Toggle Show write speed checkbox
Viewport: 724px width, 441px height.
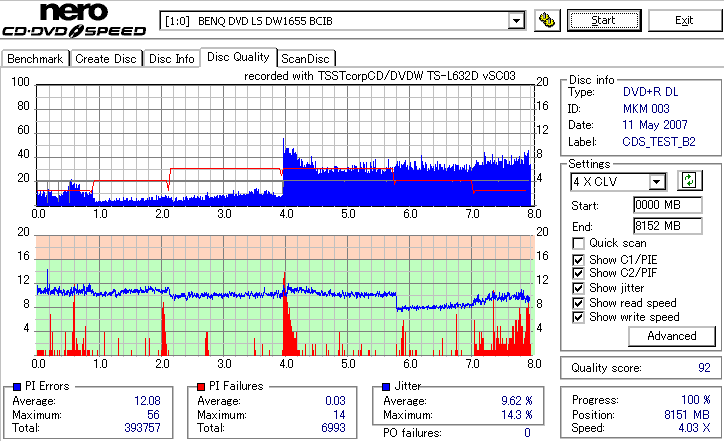pyautogui.click(x=578, y=317)
